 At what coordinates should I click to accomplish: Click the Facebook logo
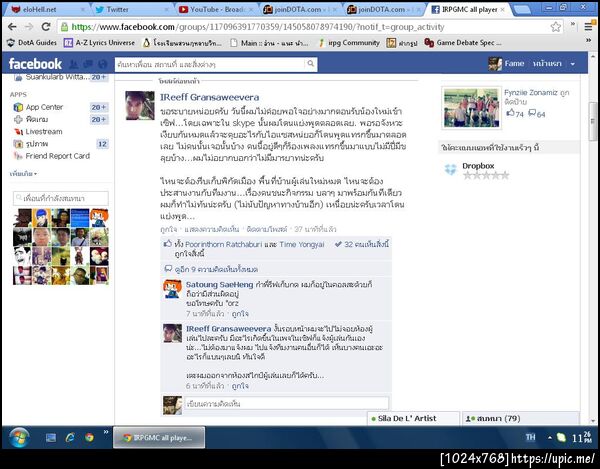click(35, 64)
